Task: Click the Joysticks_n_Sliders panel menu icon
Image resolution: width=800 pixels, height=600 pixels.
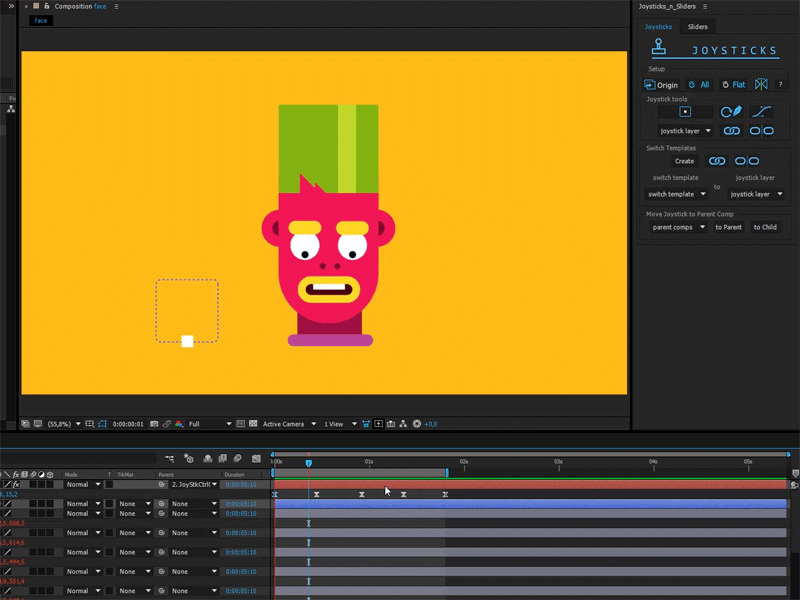Action: (704, 7)
